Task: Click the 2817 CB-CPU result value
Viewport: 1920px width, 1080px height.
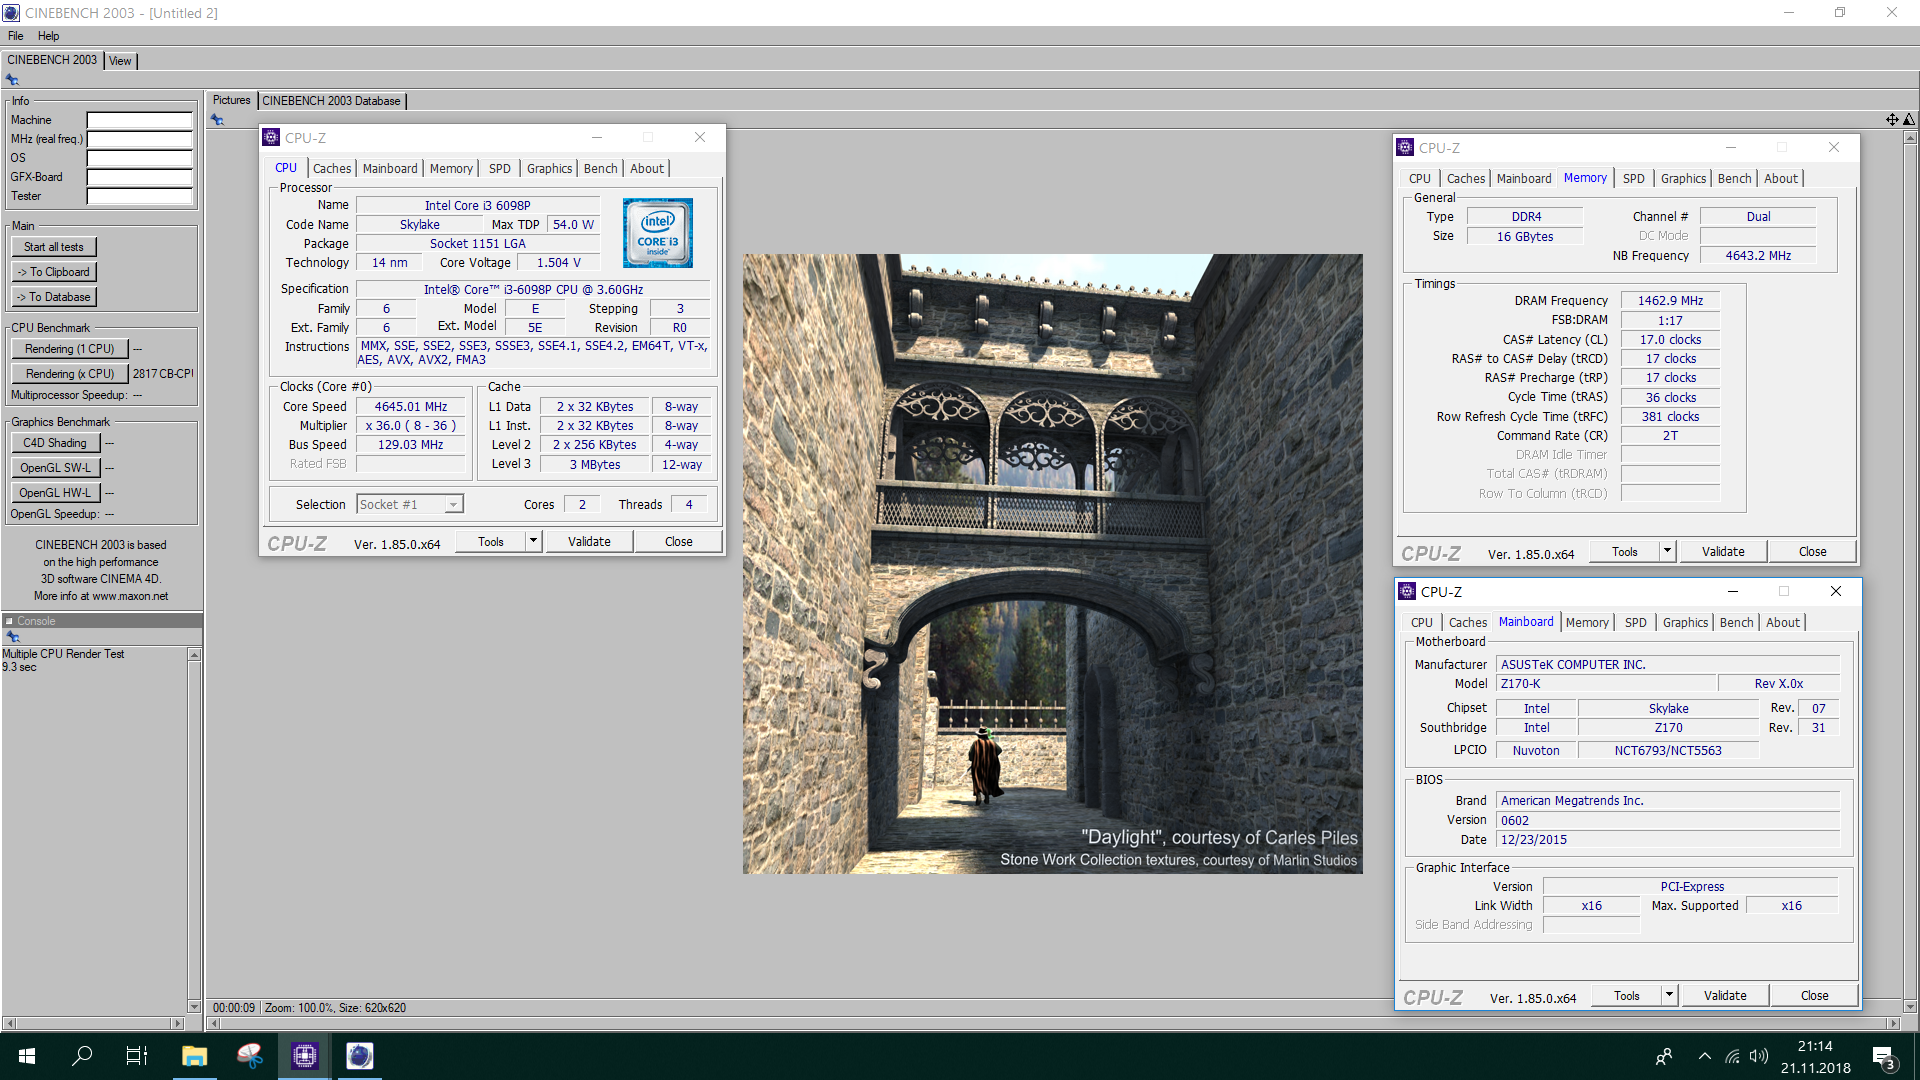Action: 163,374
